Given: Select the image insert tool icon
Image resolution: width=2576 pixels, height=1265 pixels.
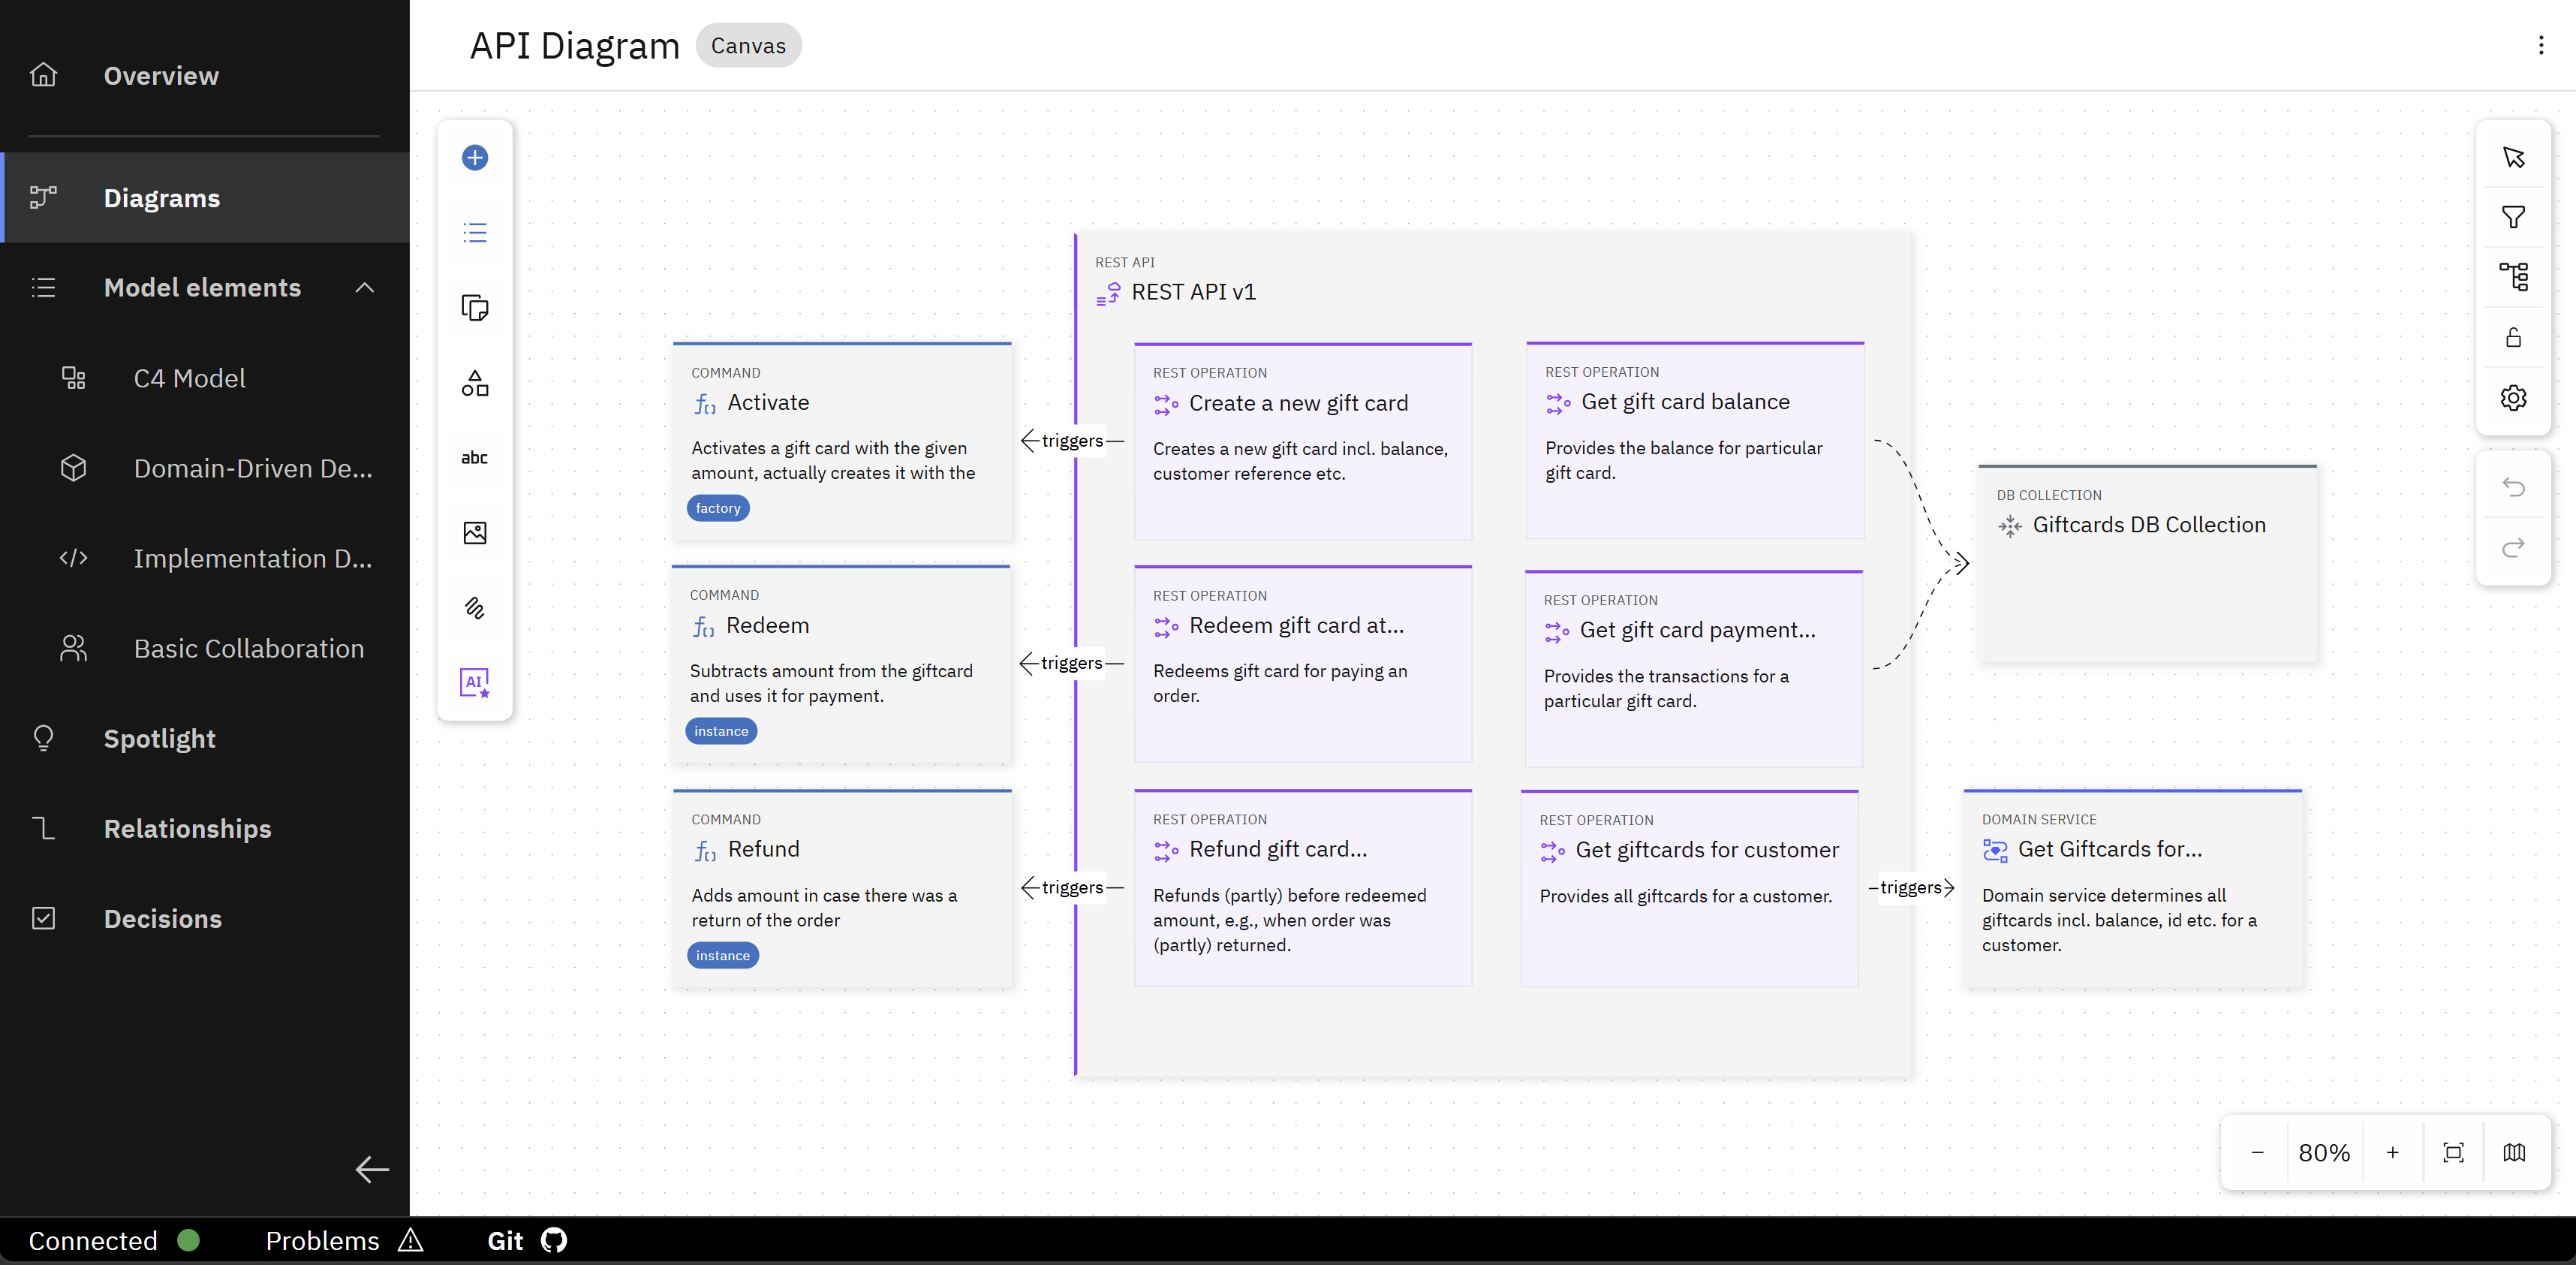Looking at the screenshot, I should [x=475, y=533].
